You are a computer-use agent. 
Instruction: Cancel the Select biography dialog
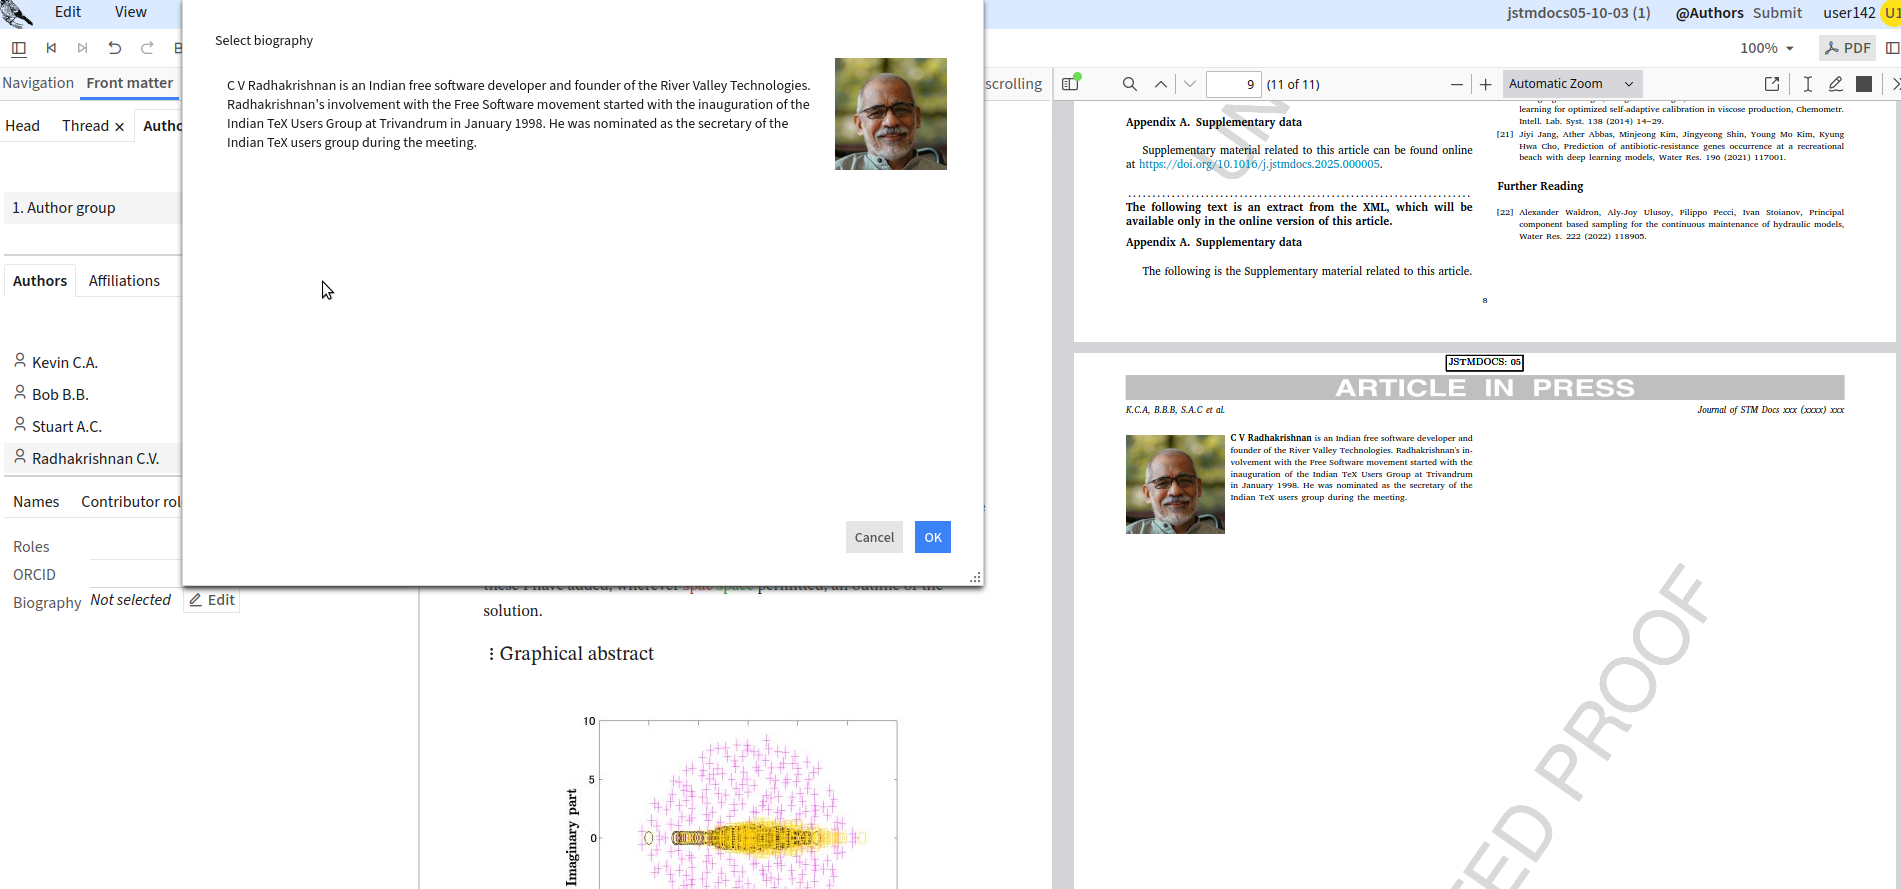pos(873,537)
